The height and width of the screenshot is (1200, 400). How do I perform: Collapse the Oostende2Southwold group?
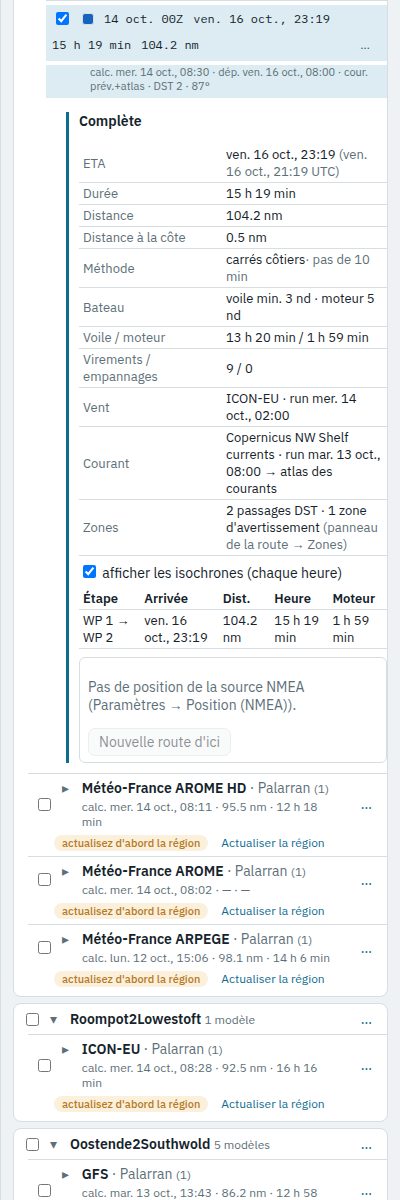pos(56,1144)
